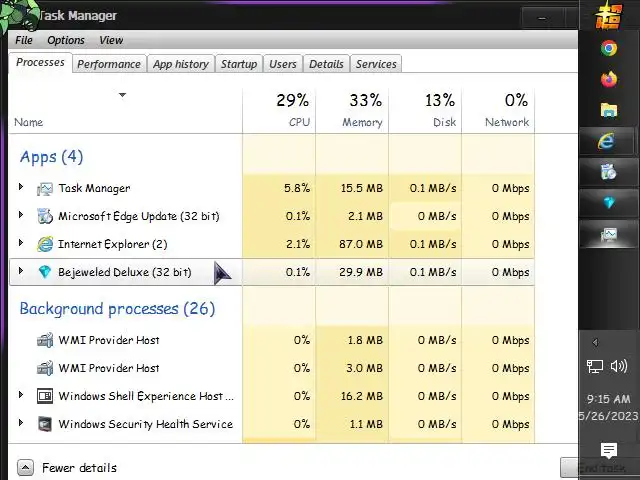Open Chrome from the taskbar
Screen dimensions: 640x480
pos(608,48)
